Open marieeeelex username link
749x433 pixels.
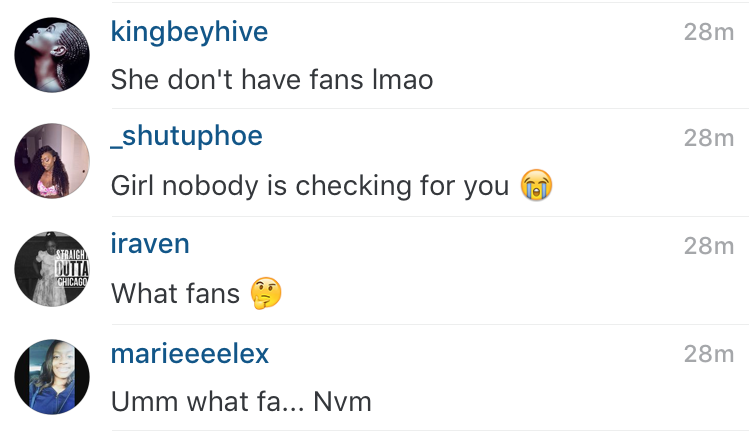pyautogui.click(x=190, y=354)
